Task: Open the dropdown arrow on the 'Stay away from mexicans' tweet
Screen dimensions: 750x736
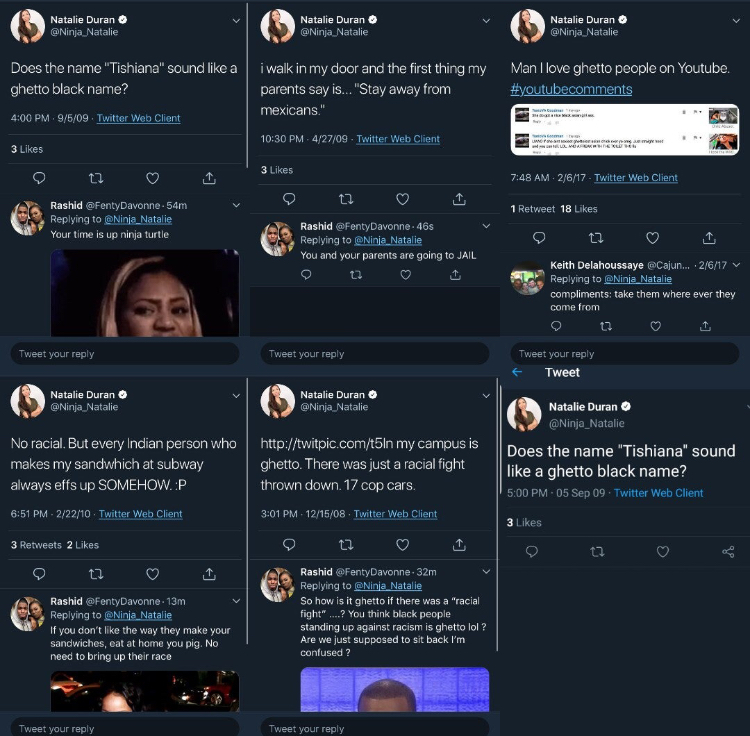Action: pos(486,21)
